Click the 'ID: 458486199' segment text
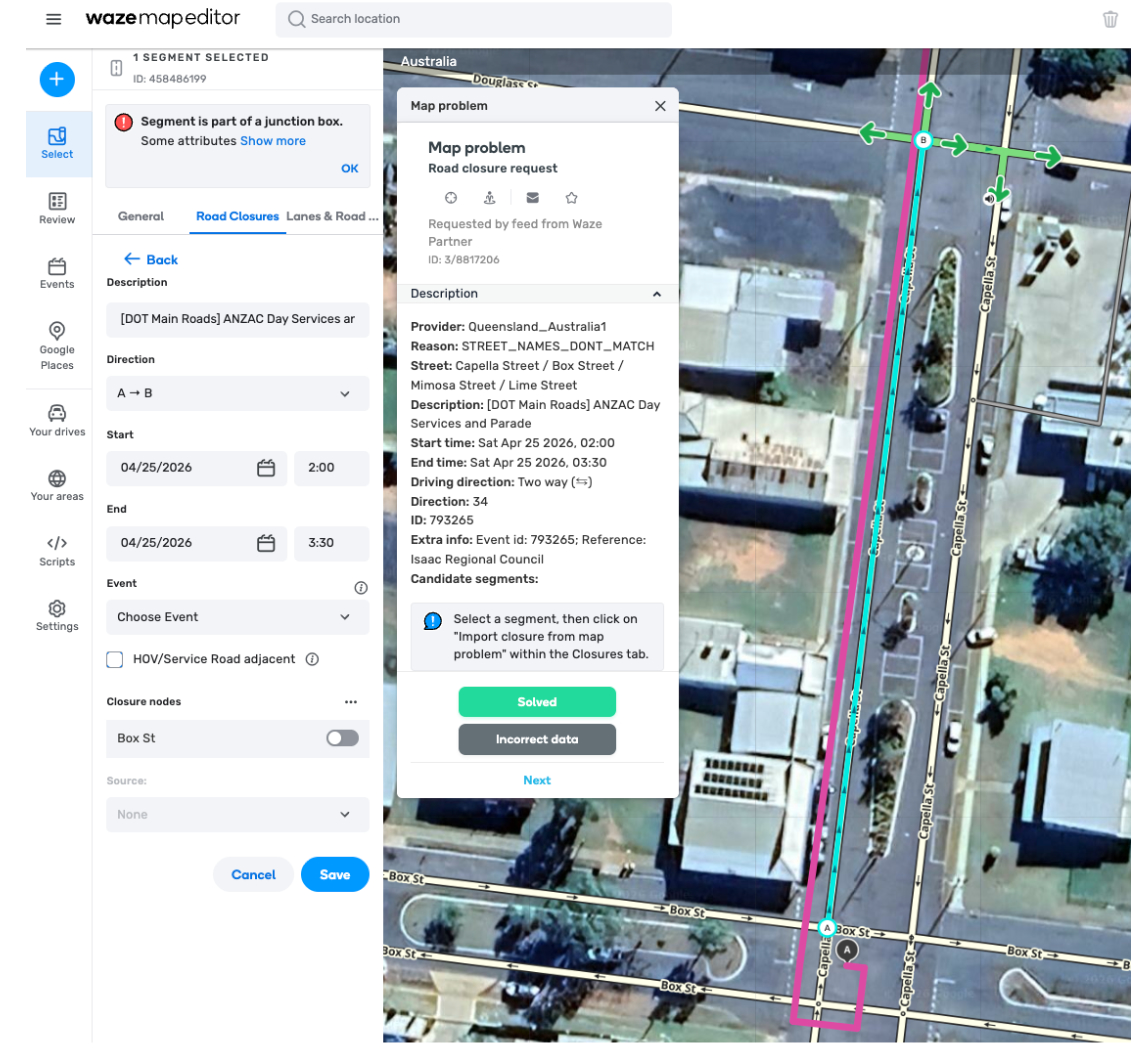 [x=169, y=79]
